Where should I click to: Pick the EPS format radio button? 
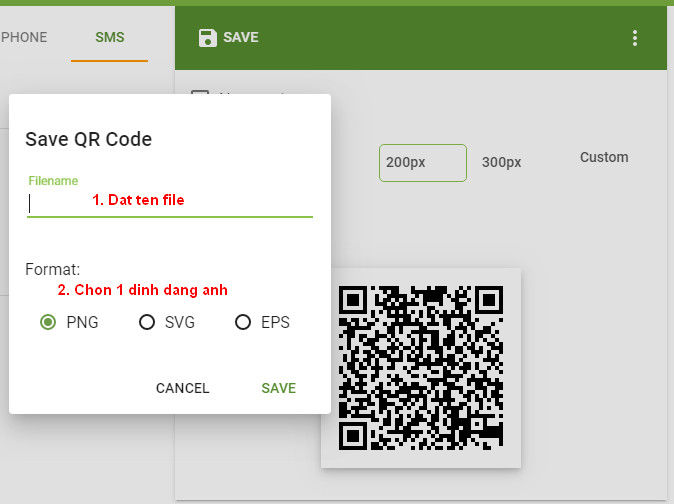242,322
